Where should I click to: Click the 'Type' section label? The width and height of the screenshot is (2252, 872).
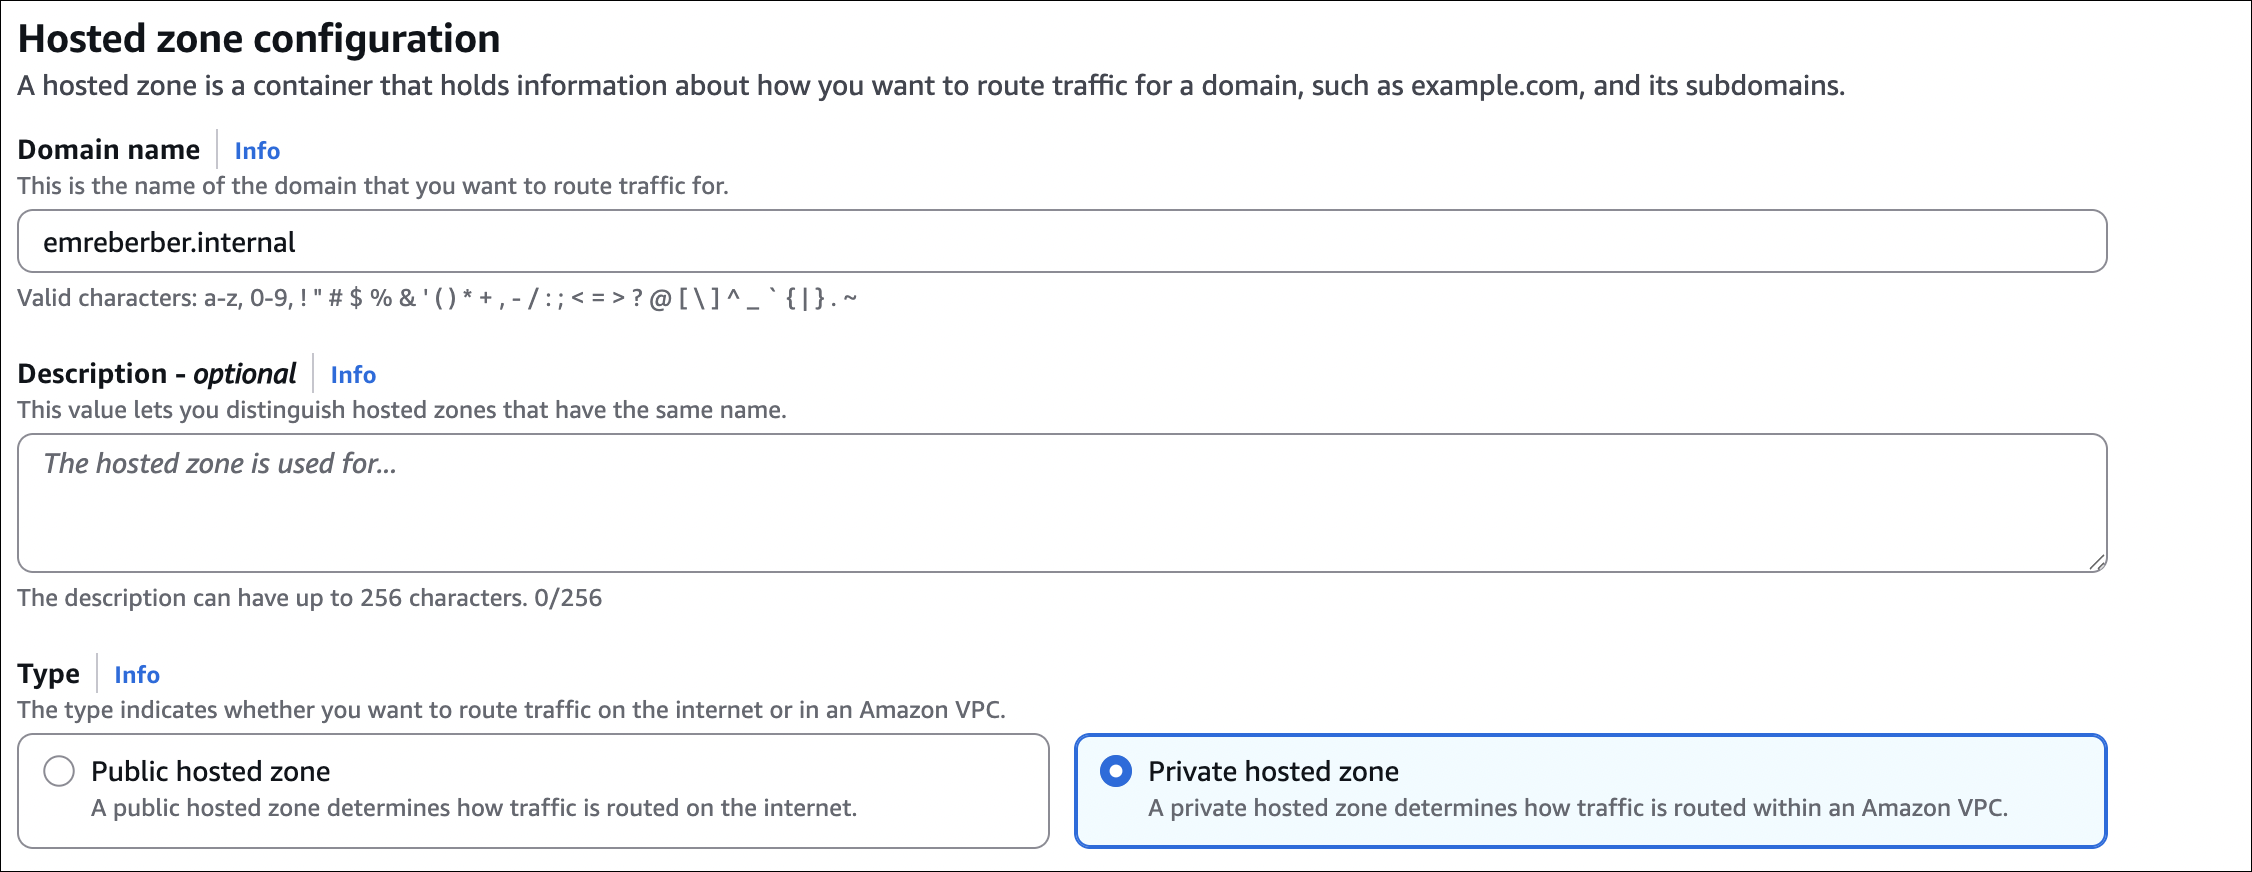pos(48,674)
